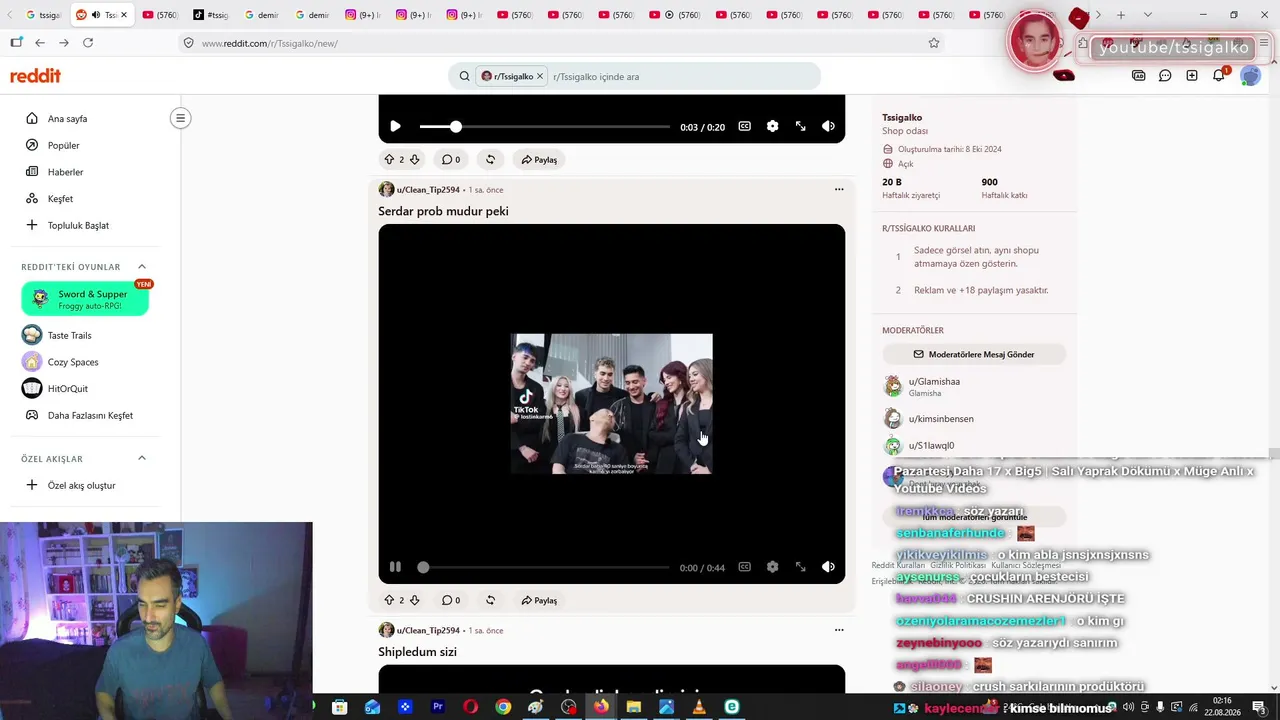Click award icon on Serdar prob post
The width and height of the screenshot is (1280, 720).
(490, 600)
